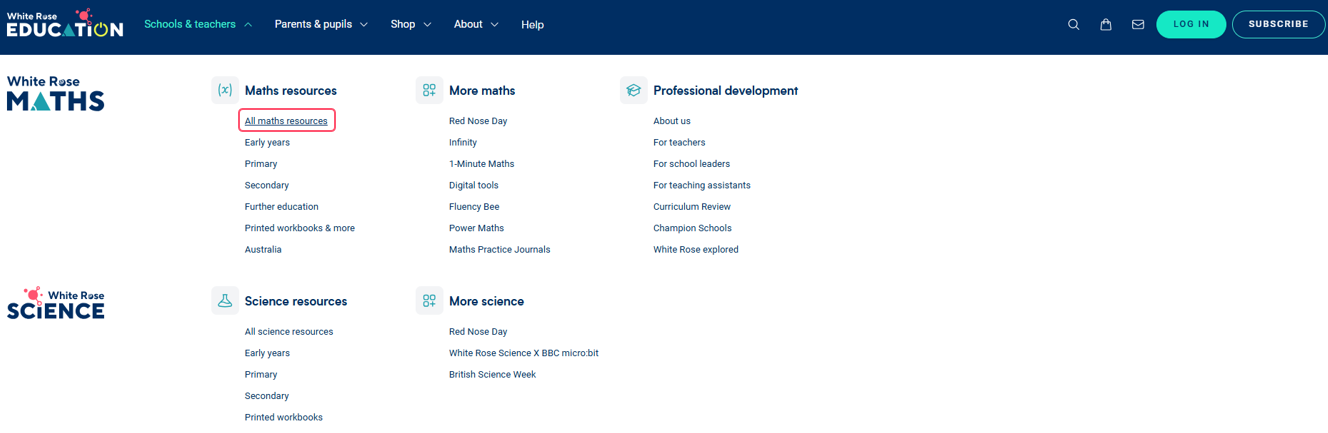Click the search magnifier icon

click(x=1073, y=25)
